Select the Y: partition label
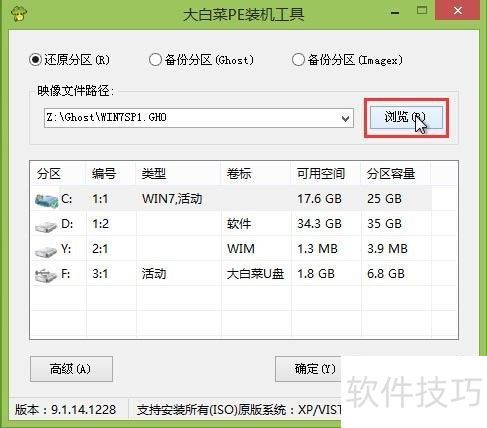 (x=66, y=249)
